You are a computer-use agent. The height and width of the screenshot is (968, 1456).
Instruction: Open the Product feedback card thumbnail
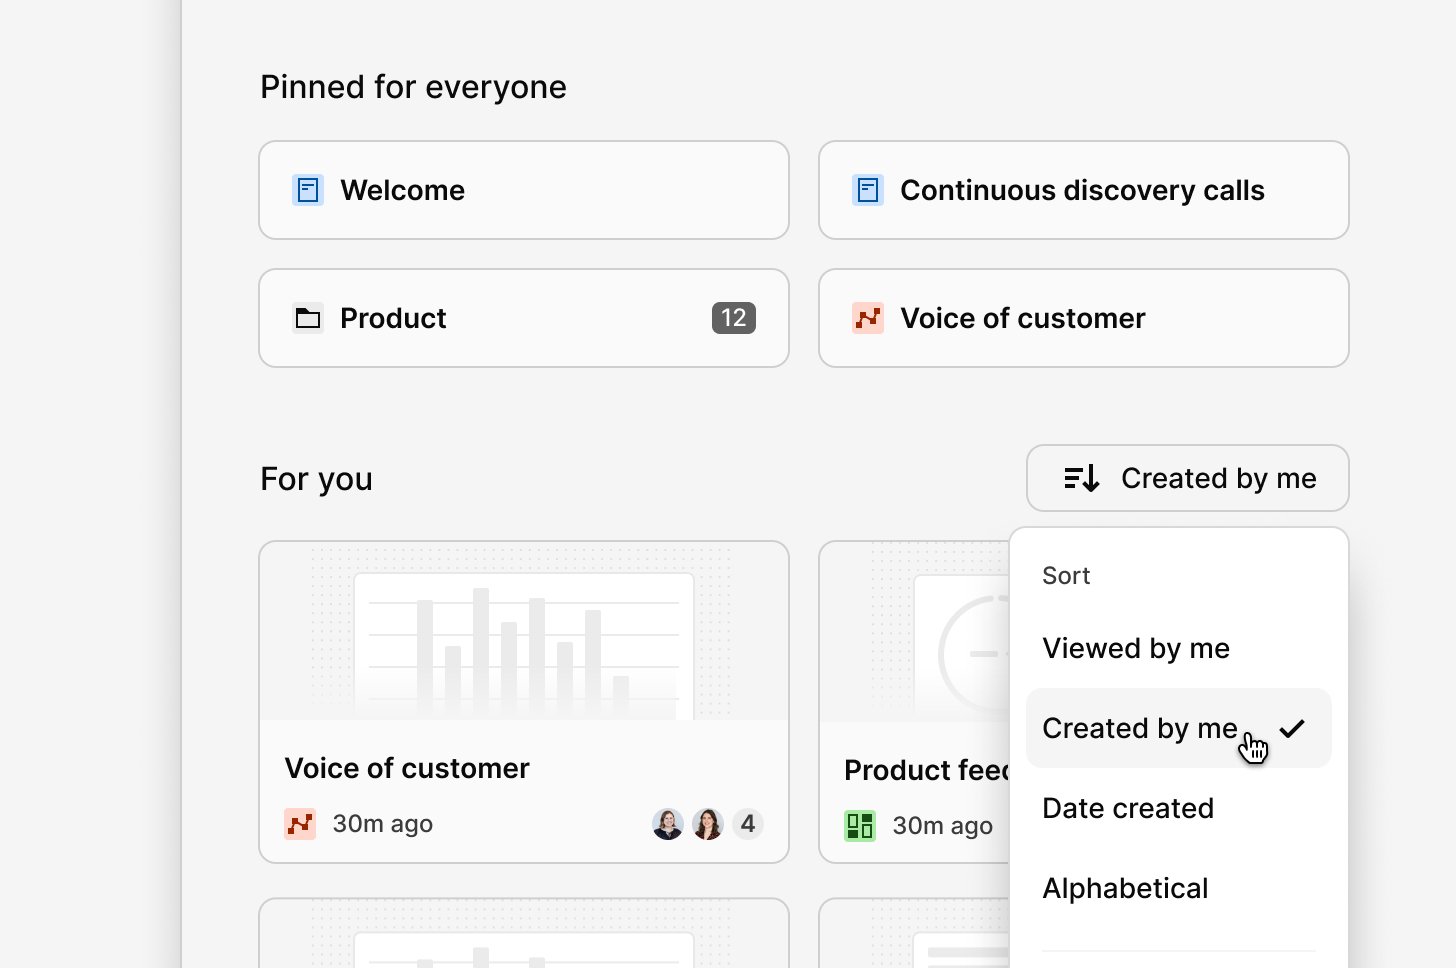(x=914, y=632)
